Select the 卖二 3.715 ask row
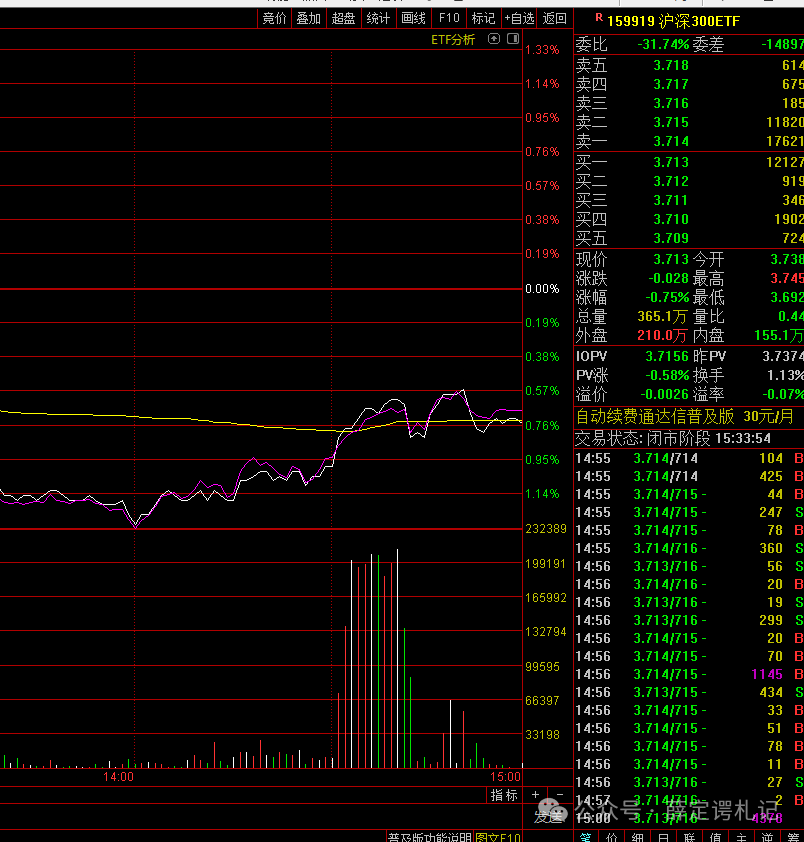This screenshot has height=842, width=804. click(689, 122)
